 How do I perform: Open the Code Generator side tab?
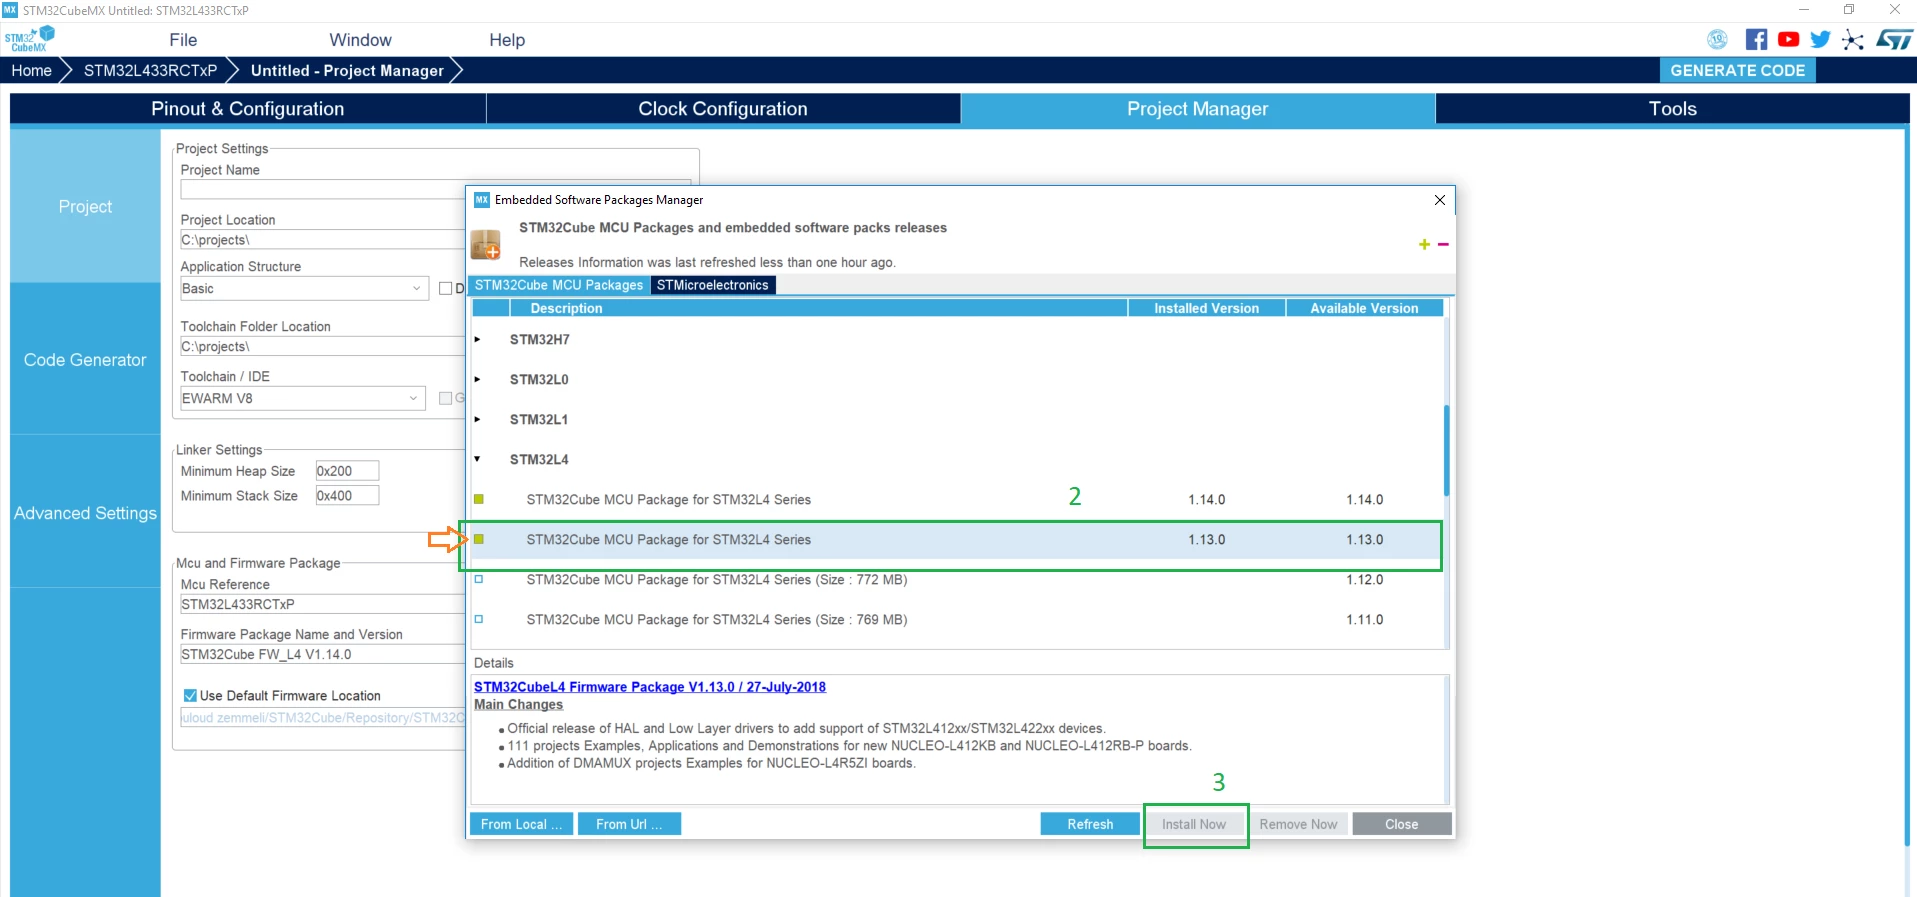85,359
